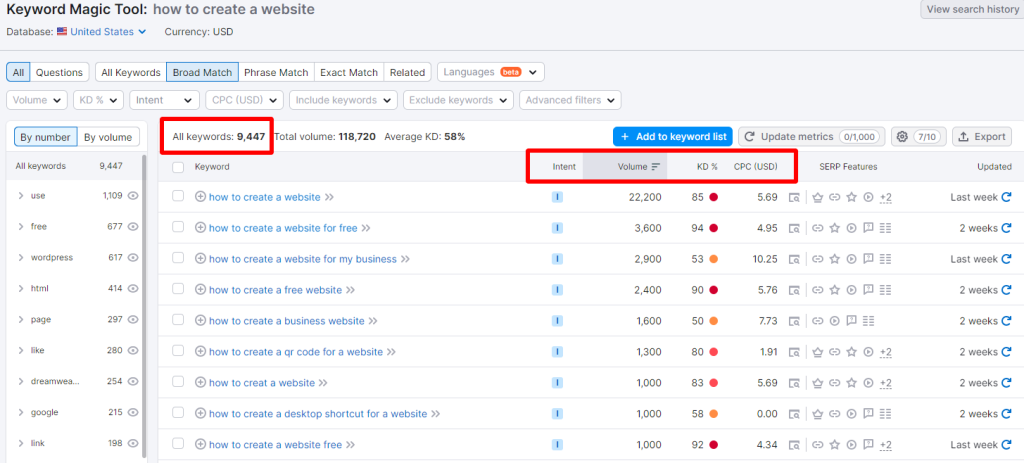This screenshot has width=1024, height=463.
Task: Refresh the "how to create a website for free" row
Action: pos(1006,228)
